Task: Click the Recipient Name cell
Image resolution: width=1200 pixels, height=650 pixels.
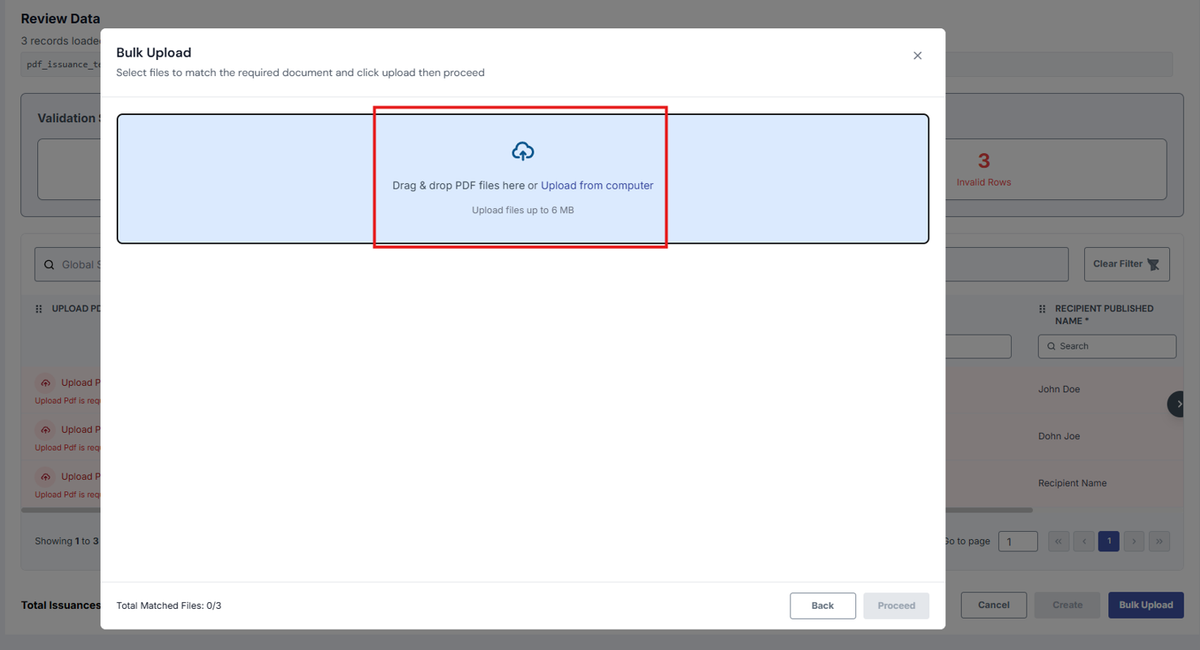Action: click(1072, 483)
